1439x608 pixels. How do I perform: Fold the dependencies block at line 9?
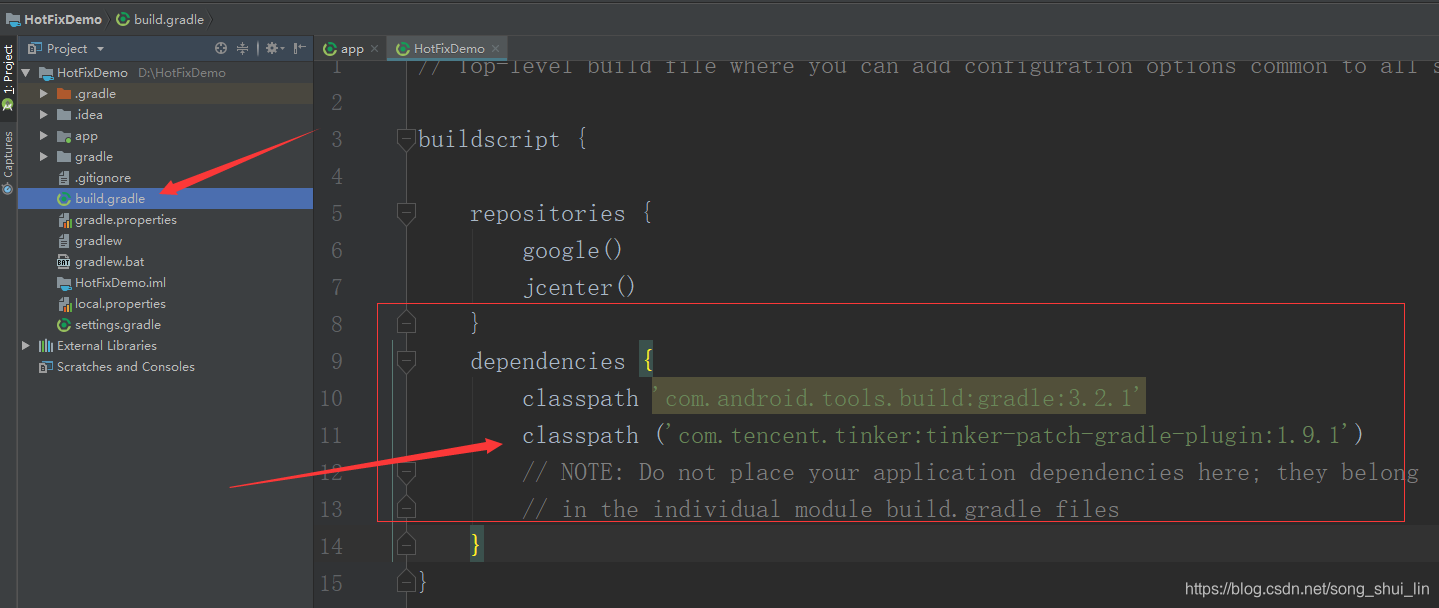tap(406, 361)
